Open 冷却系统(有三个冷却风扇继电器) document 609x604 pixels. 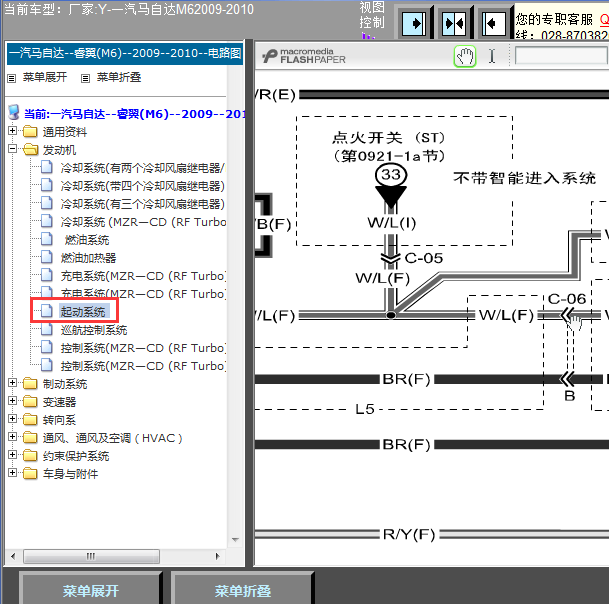pyautogui.click(x=143, y=204)
